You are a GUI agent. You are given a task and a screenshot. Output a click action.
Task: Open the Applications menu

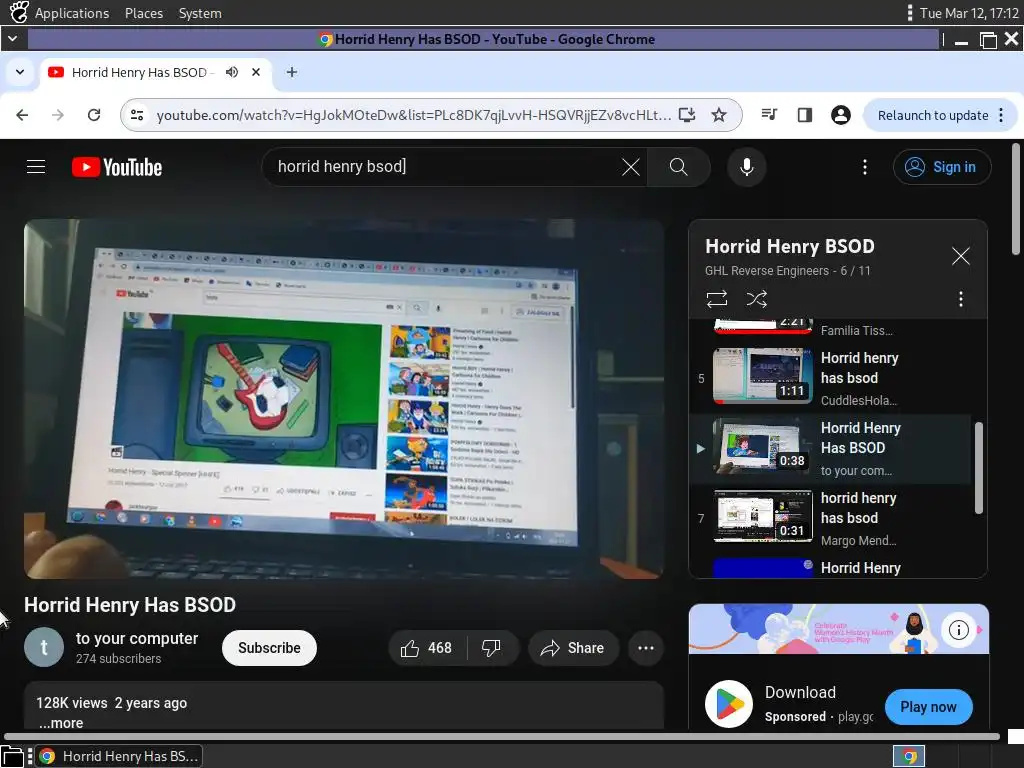point(72,13)
